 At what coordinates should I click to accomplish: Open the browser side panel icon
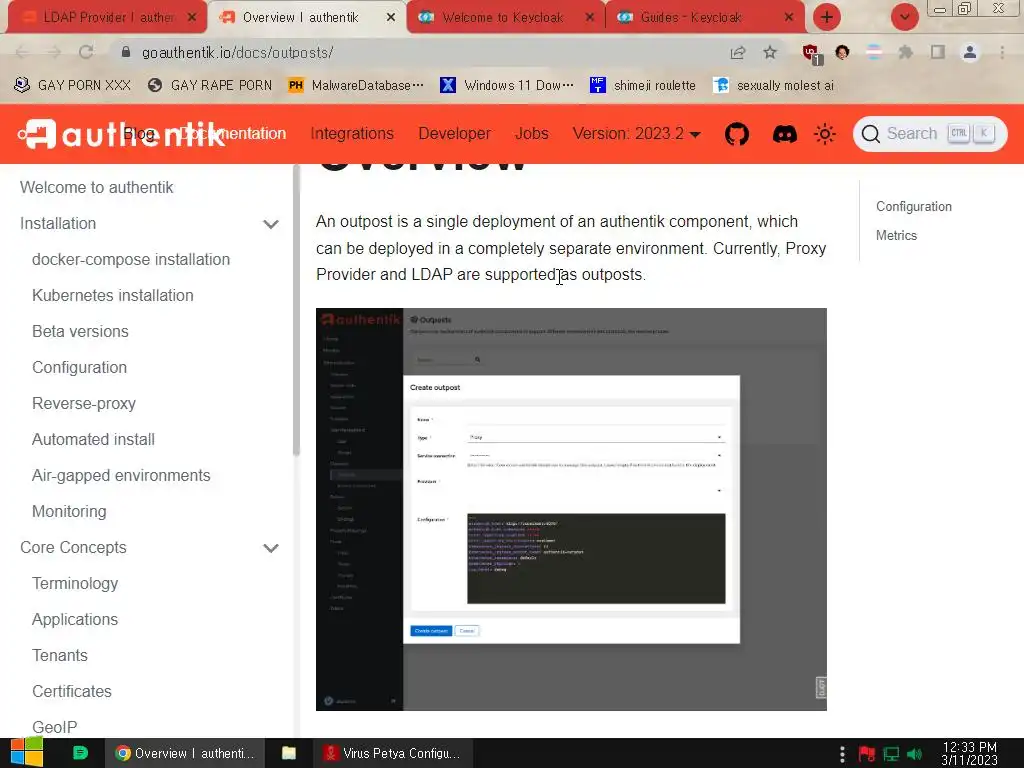pos(938,52)
